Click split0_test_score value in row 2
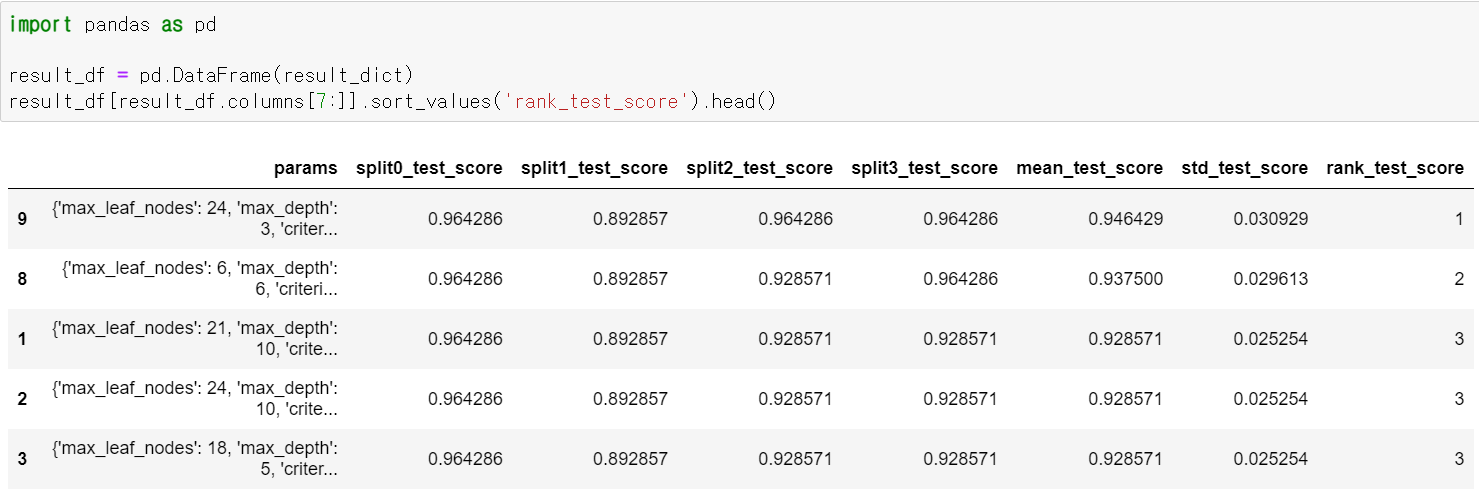1479x493 pixels. pos(465,398)
